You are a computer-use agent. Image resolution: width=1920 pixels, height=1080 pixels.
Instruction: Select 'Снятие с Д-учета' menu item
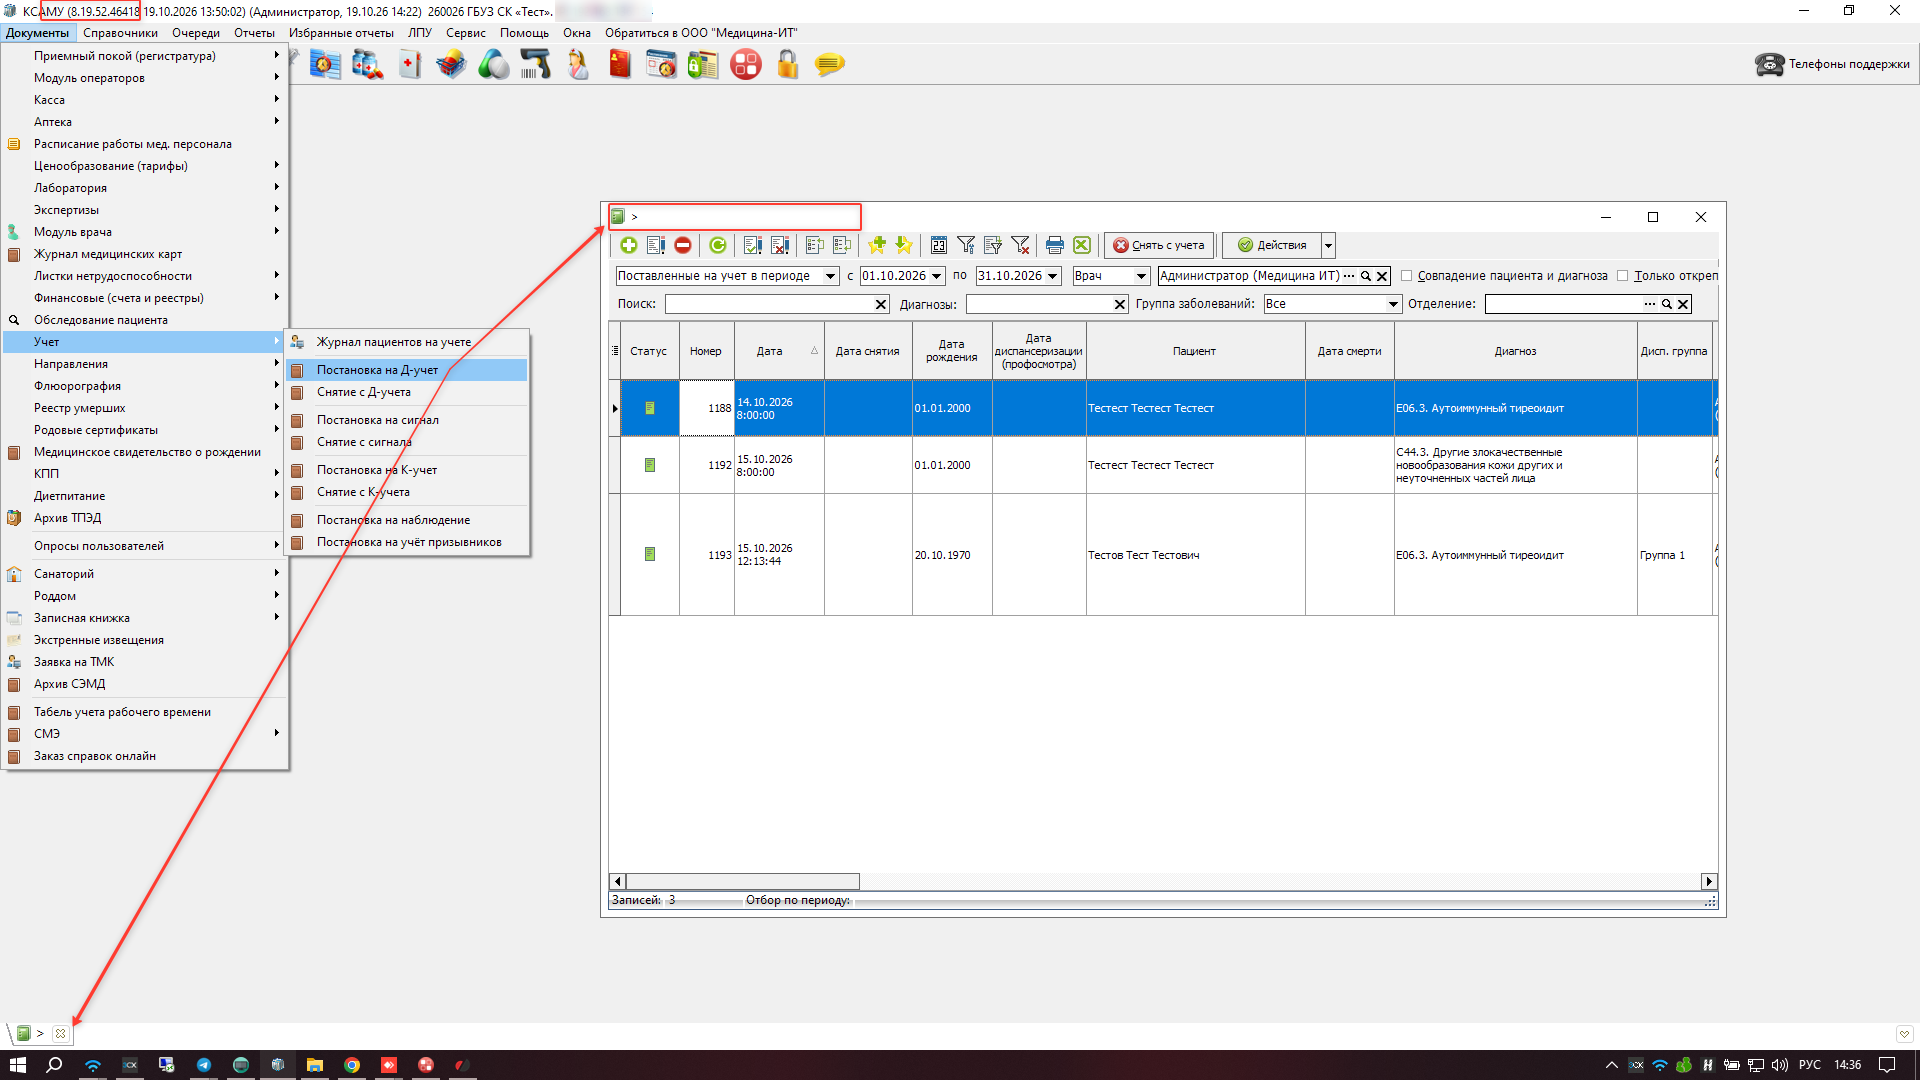407,392
